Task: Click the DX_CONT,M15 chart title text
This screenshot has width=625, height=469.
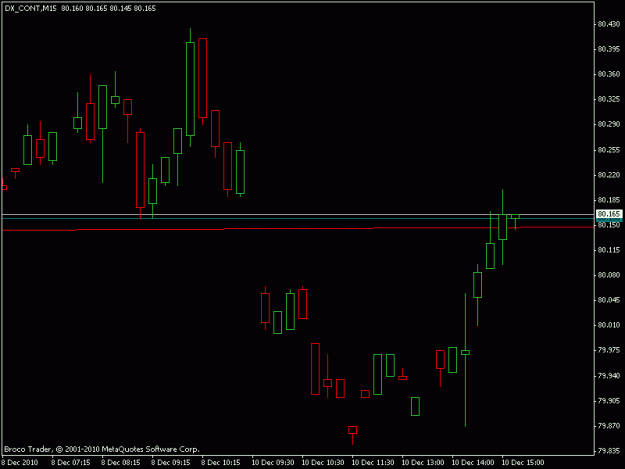Action: coord(30,8)
